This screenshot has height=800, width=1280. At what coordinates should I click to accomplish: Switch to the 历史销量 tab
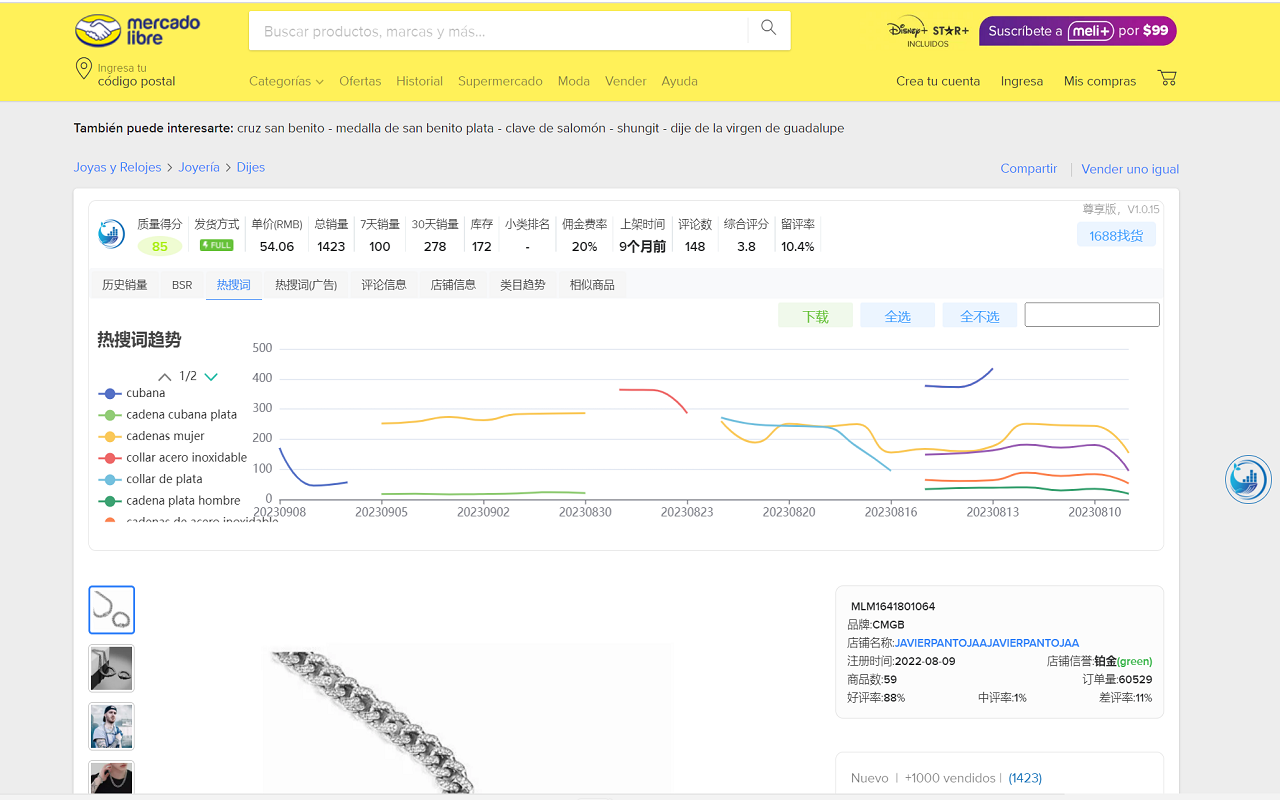125,285
